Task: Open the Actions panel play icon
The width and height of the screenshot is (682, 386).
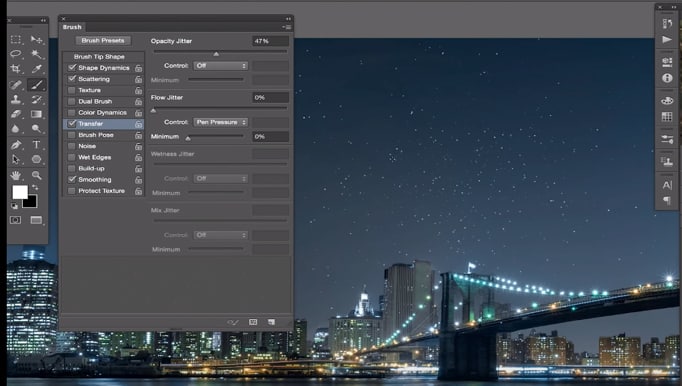Action: click(x=667, y=40)
